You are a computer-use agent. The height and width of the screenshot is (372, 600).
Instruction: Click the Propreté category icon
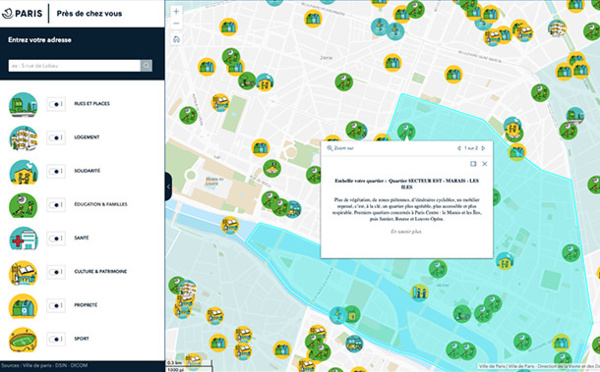[23, 306]
